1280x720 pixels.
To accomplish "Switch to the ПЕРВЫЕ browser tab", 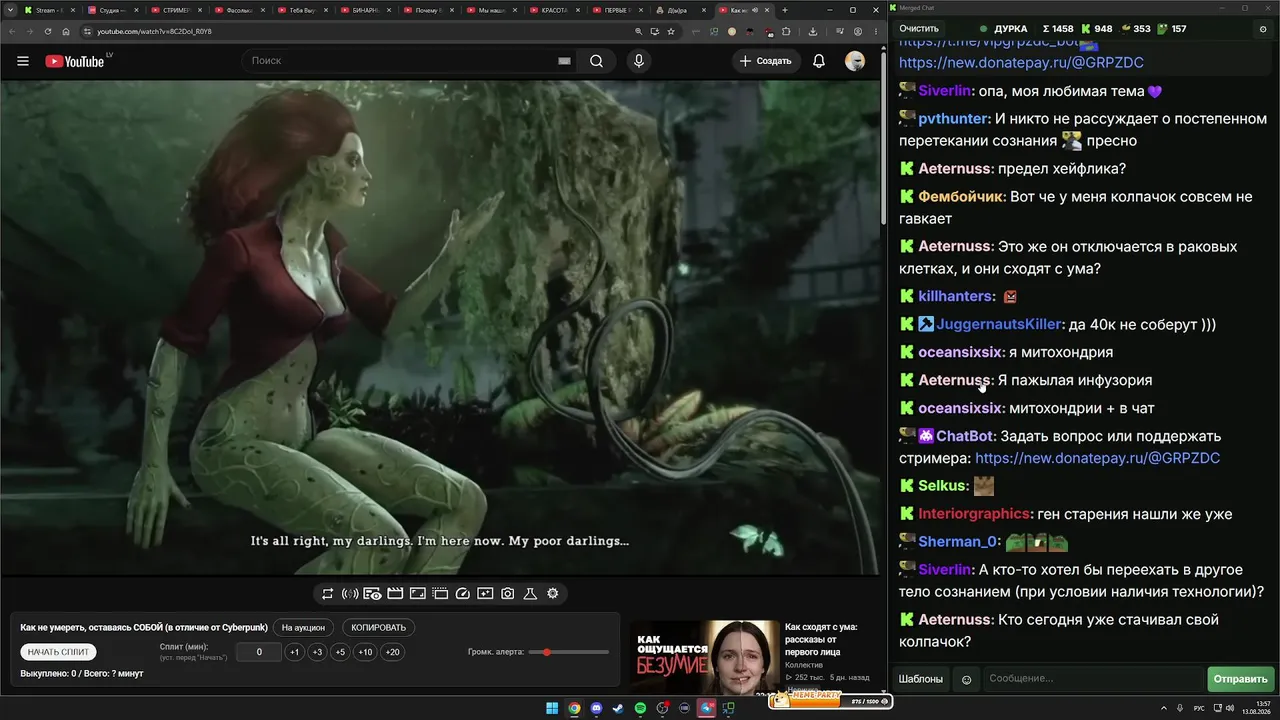I will [x=618, y=10].
